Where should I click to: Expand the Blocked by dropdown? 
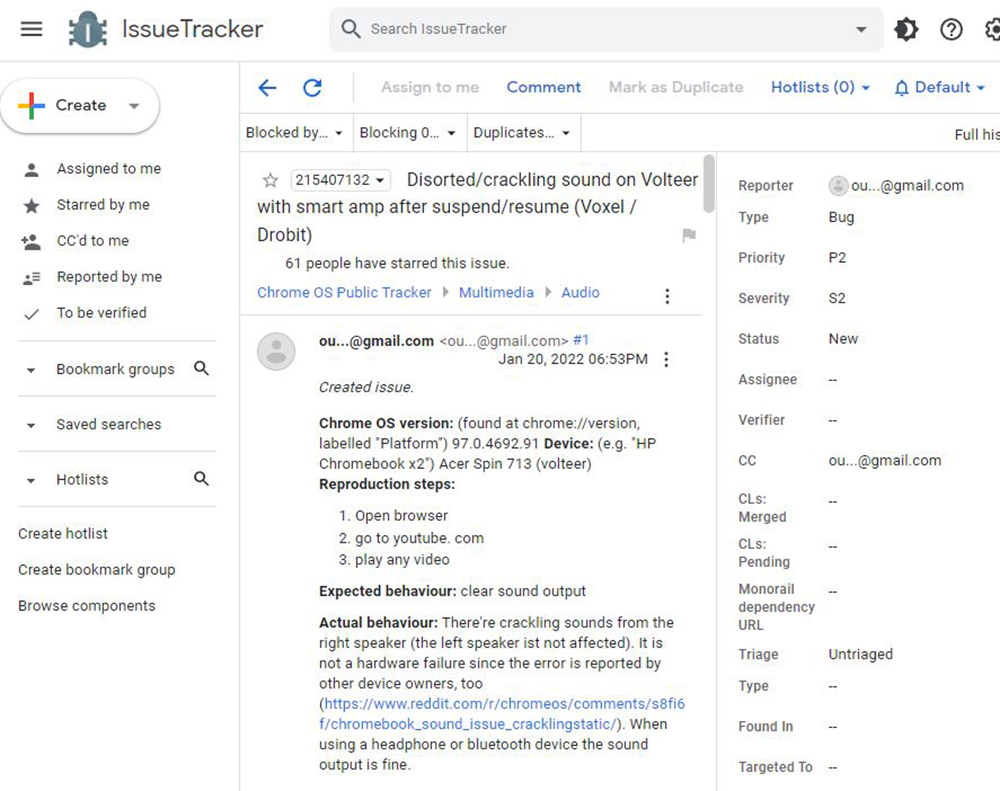point(295,133)
